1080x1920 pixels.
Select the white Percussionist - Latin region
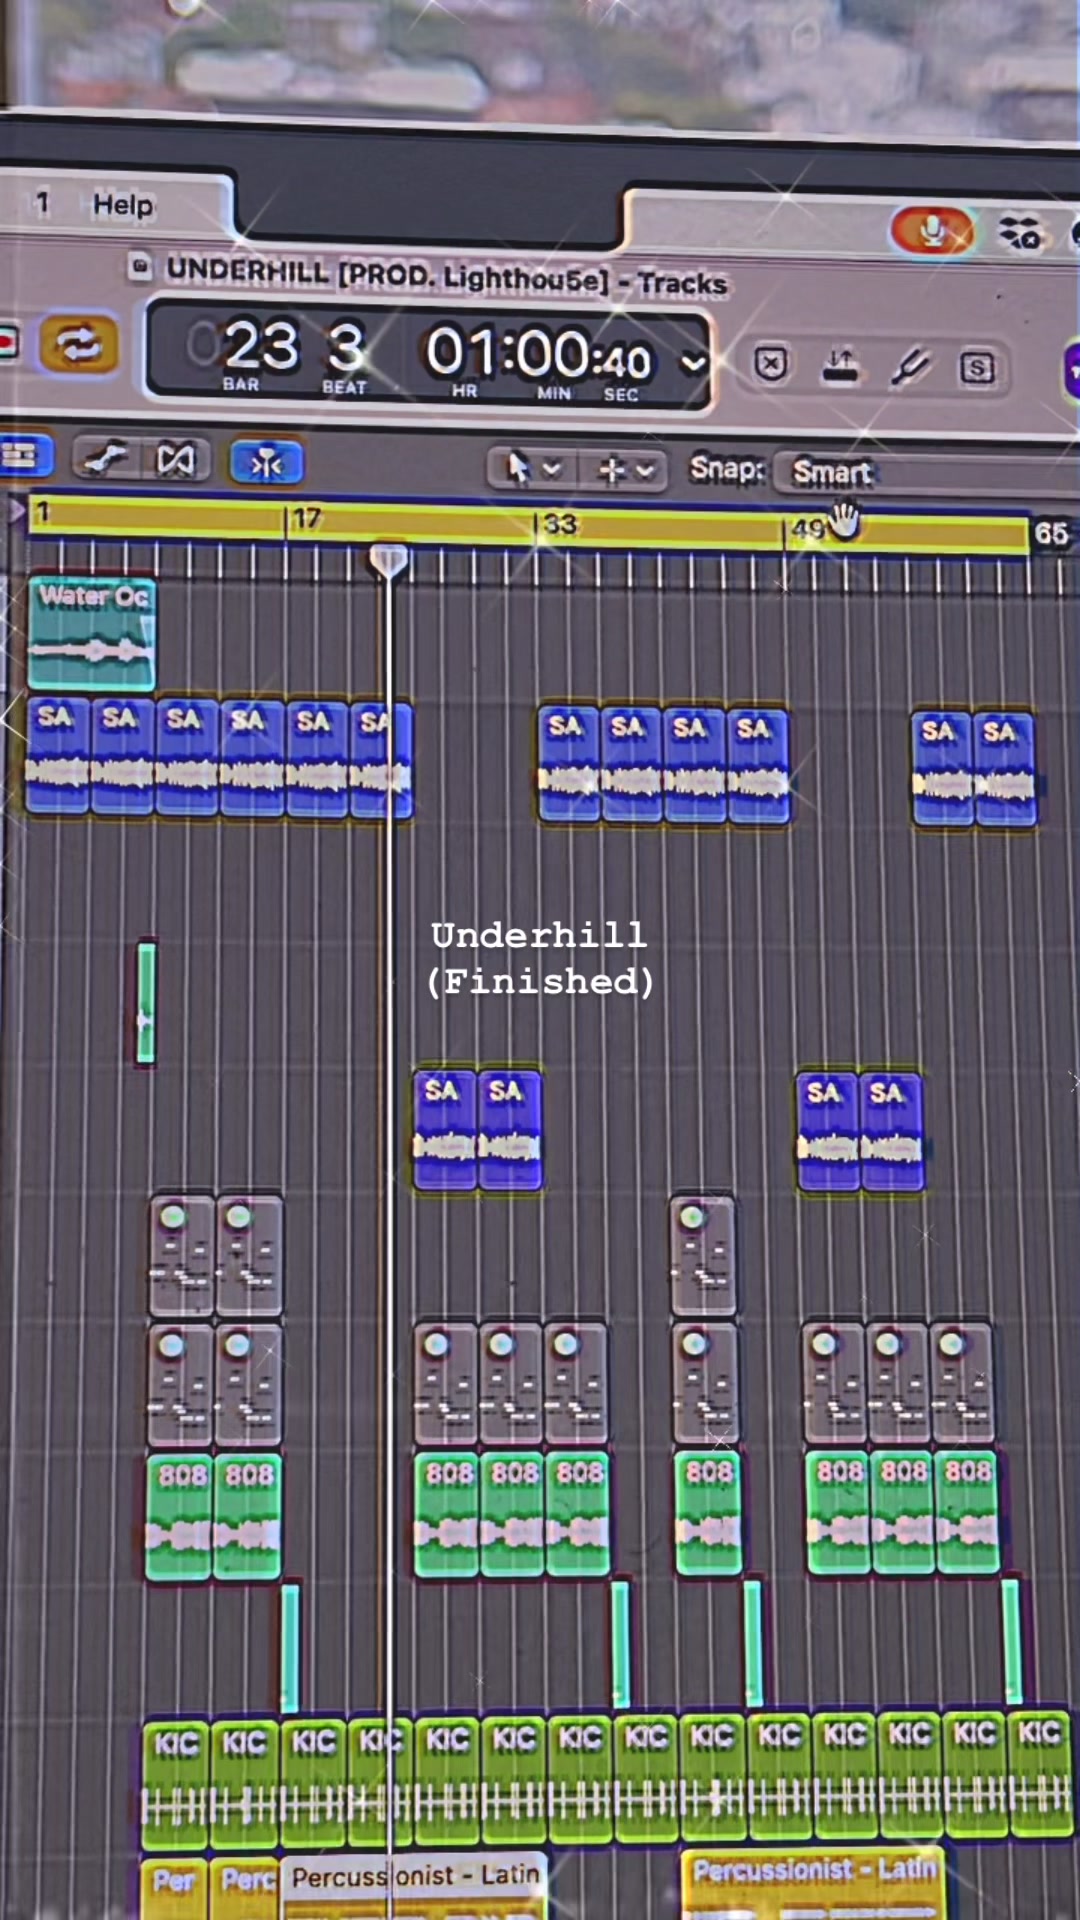414,1887
